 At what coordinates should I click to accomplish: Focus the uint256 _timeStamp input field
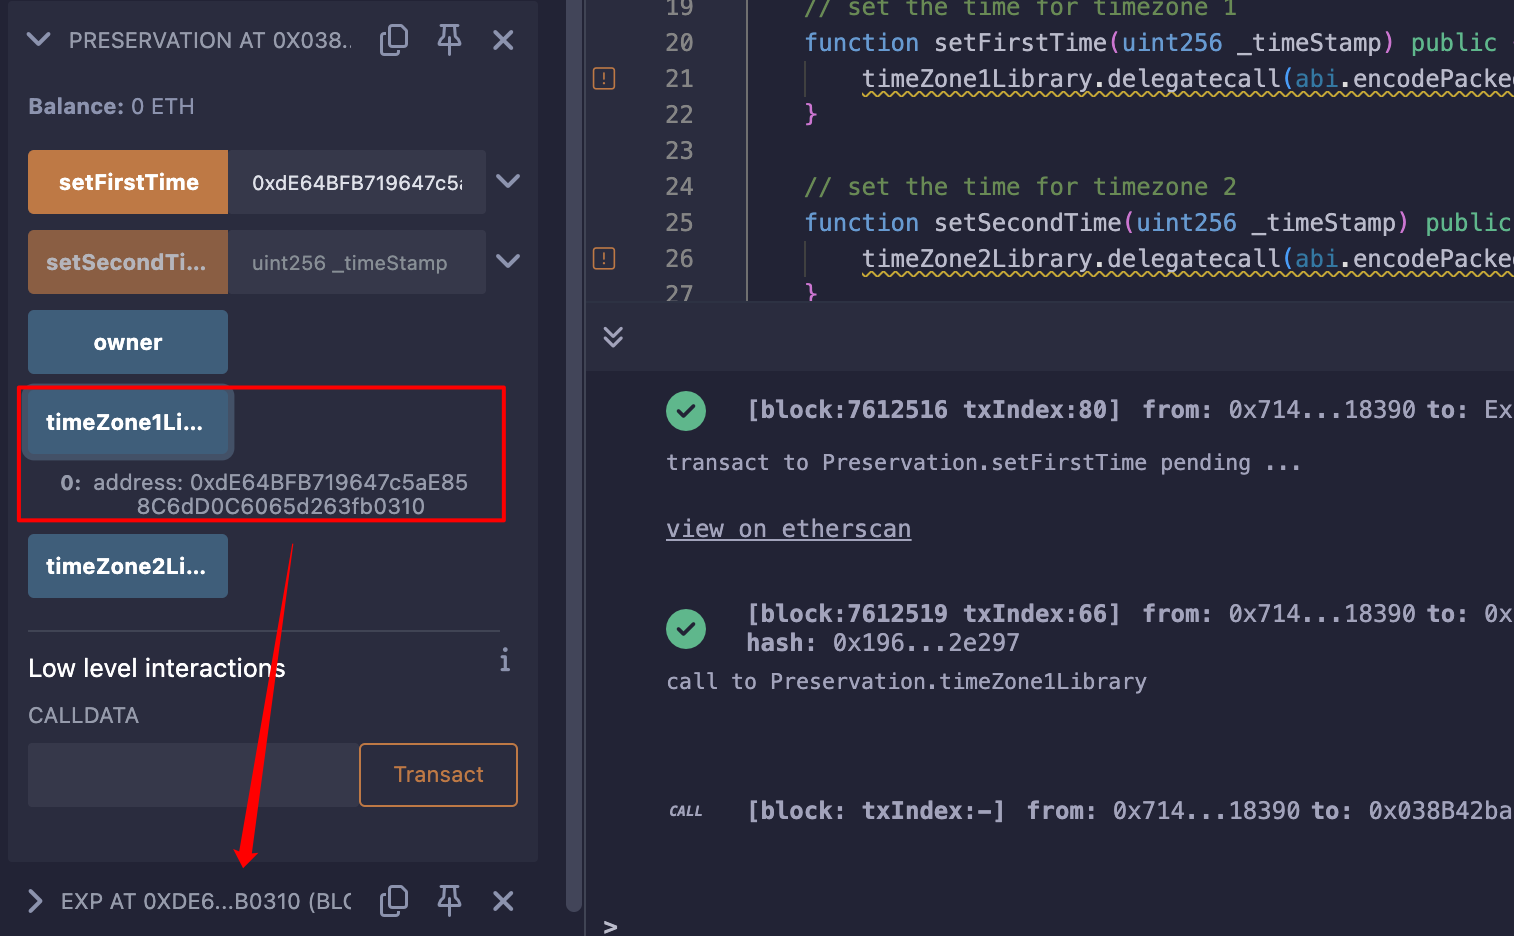[357, 262]
